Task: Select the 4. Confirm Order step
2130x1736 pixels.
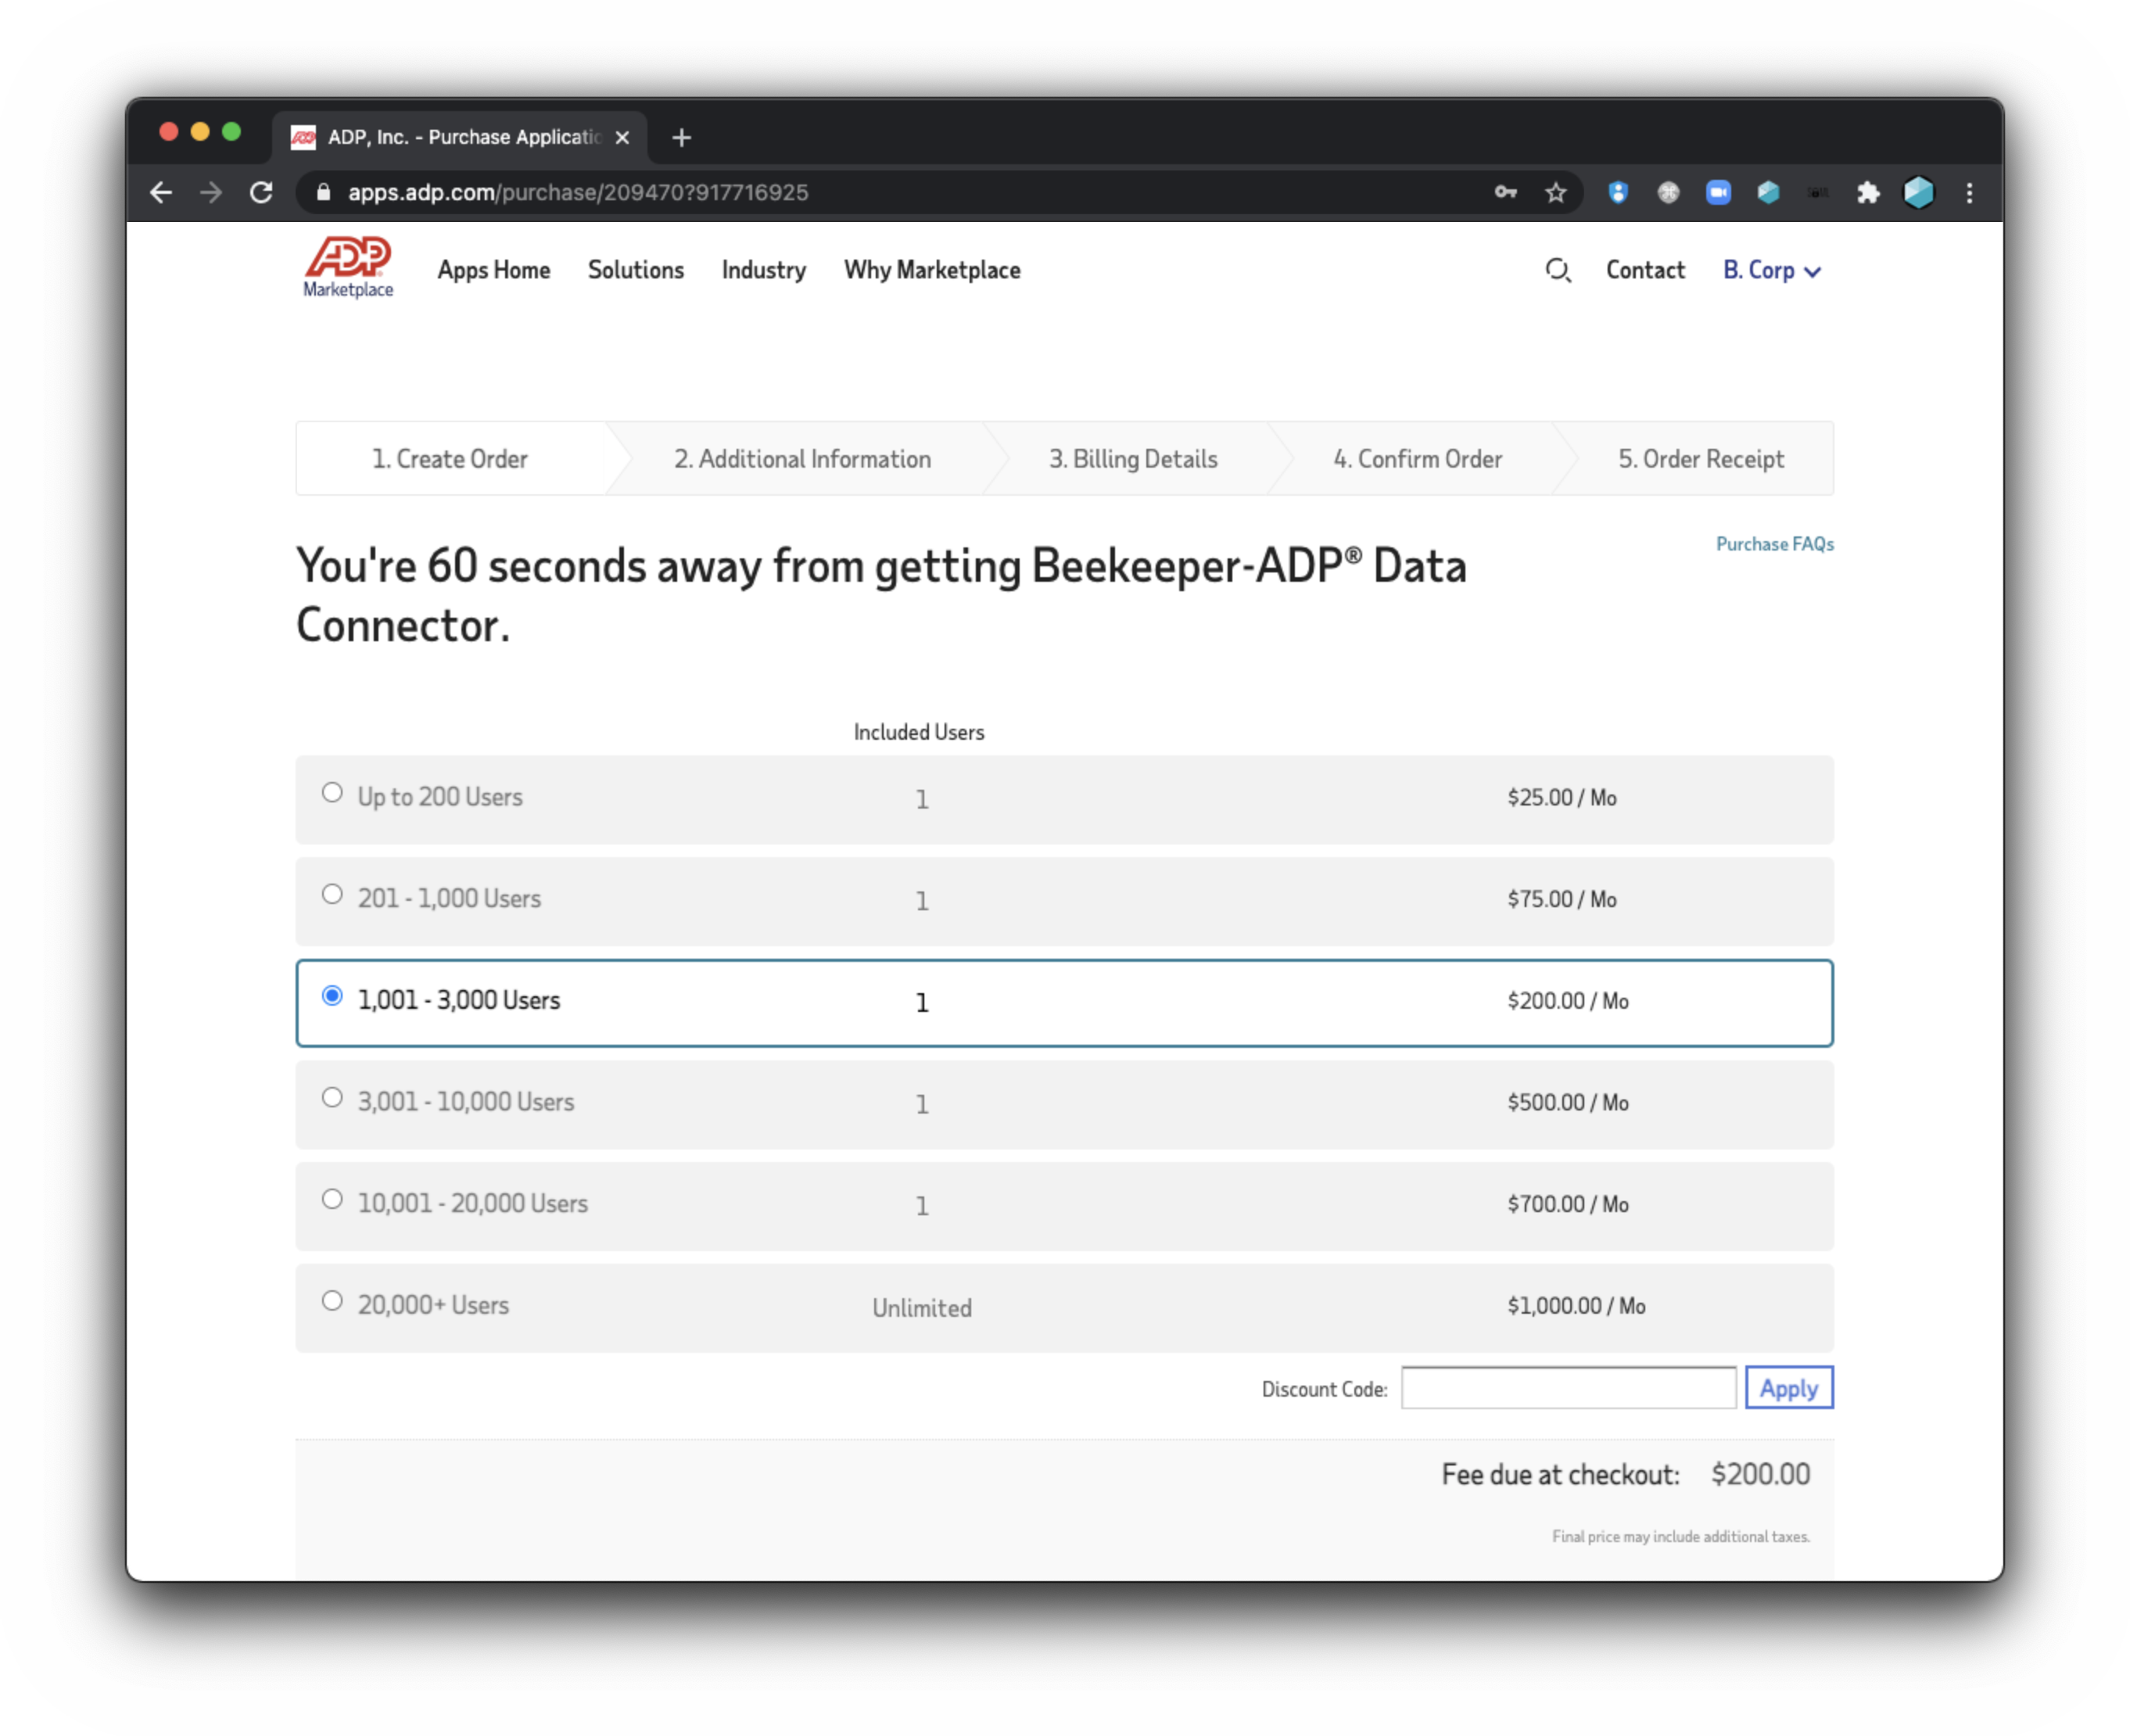Action: pyautogui.click(x=1417, y=459)
